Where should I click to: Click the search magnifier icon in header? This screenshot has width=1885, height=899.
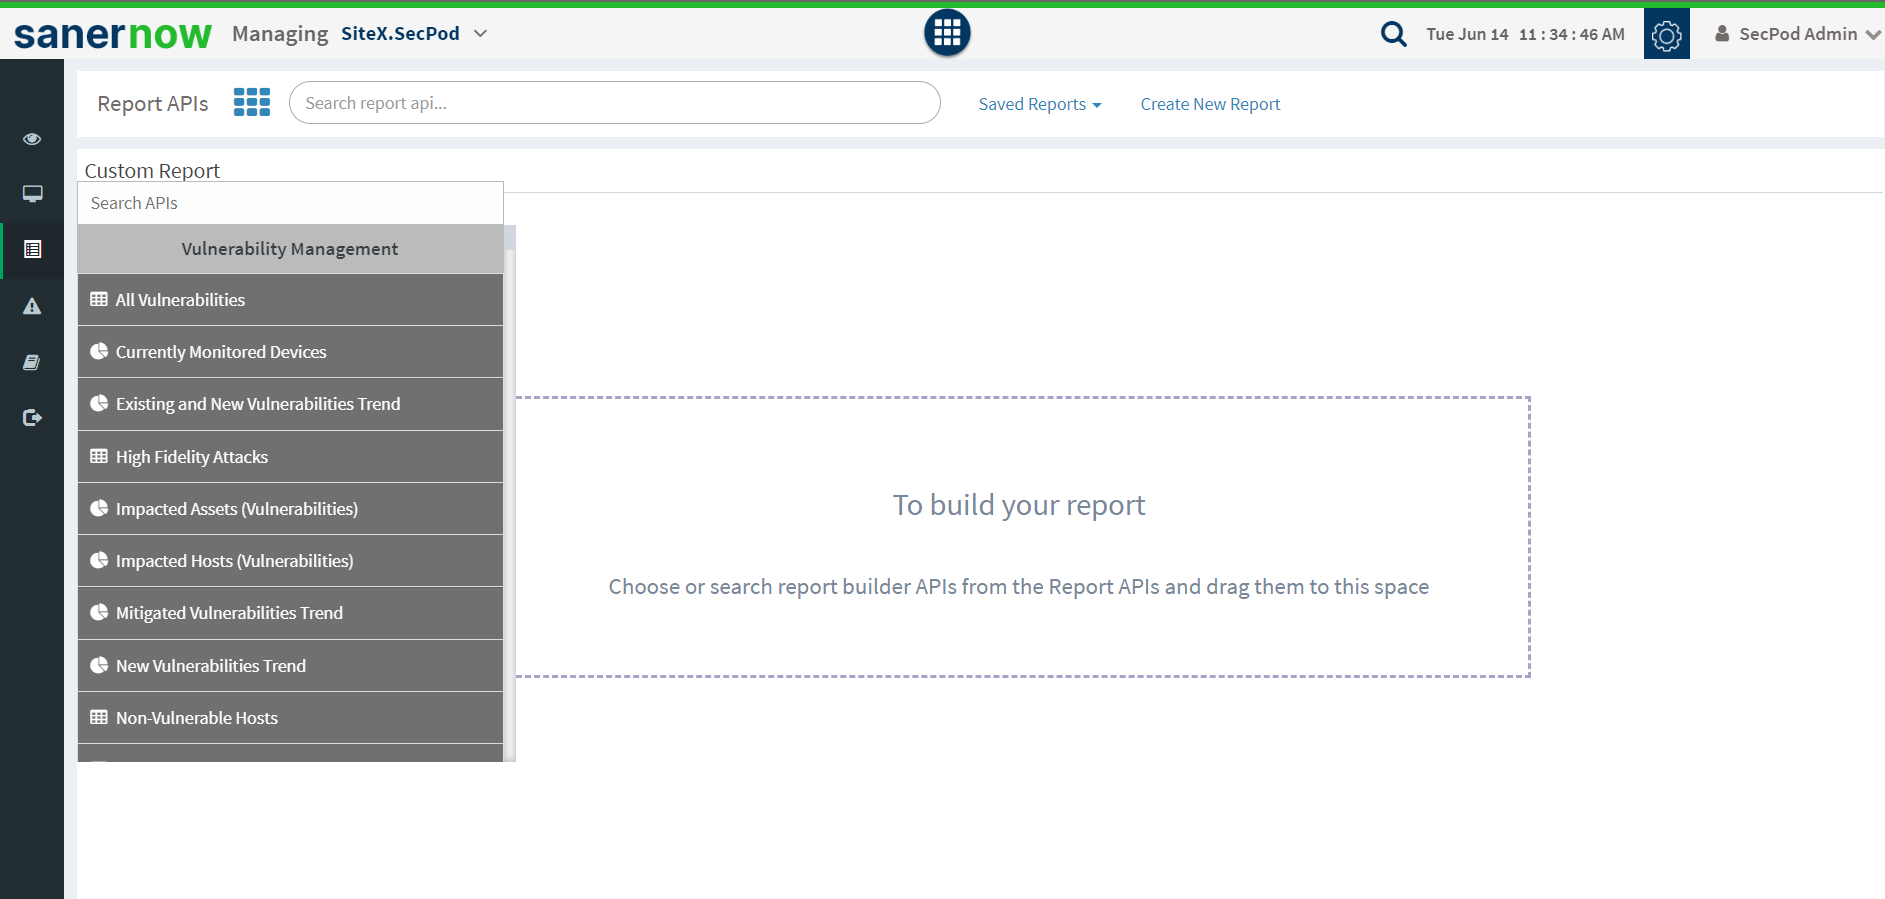pos(1393,34)
